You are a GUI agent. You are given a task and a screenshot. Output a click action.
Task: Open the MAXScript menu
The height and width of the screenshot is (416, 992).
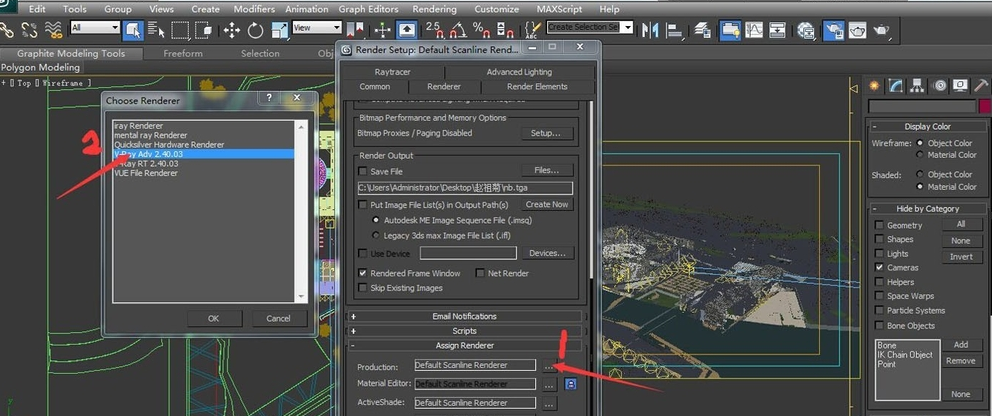point(560,9)
